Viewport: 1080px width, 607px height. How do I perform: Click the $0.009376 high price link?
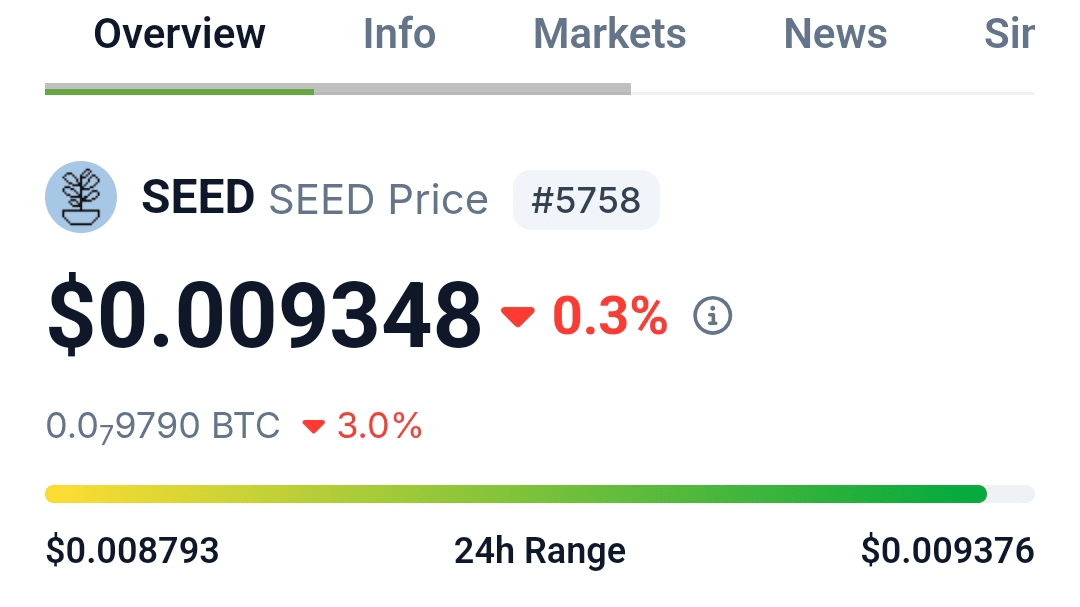click(x=948, y=550)
